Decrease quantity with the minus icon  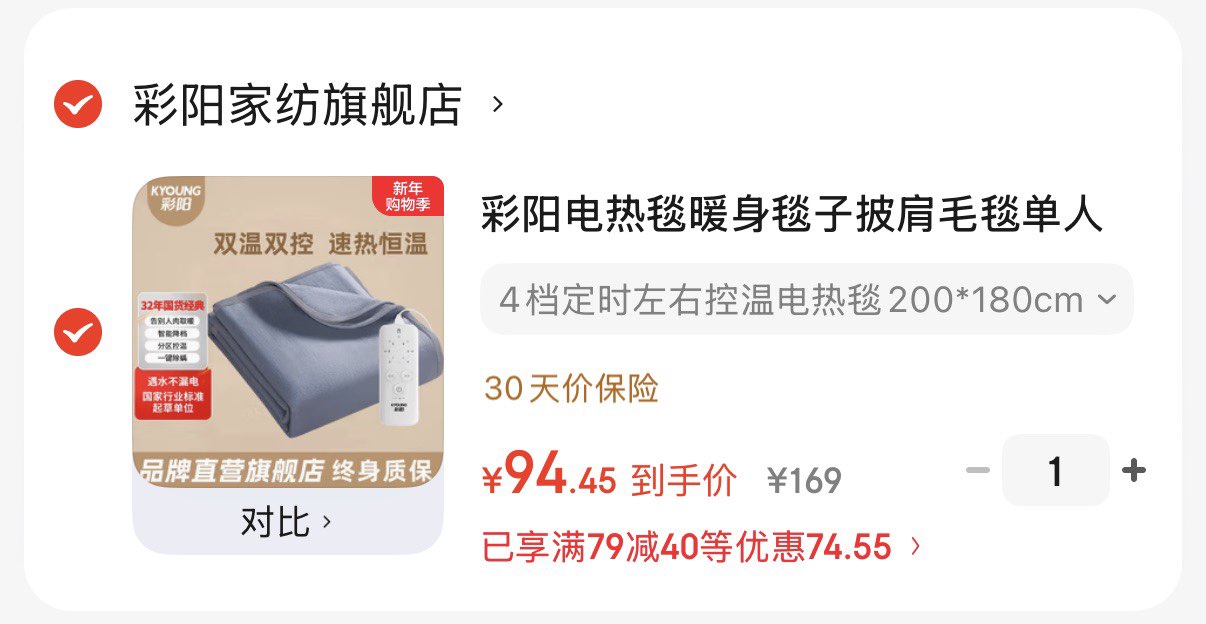pos(978,470)
